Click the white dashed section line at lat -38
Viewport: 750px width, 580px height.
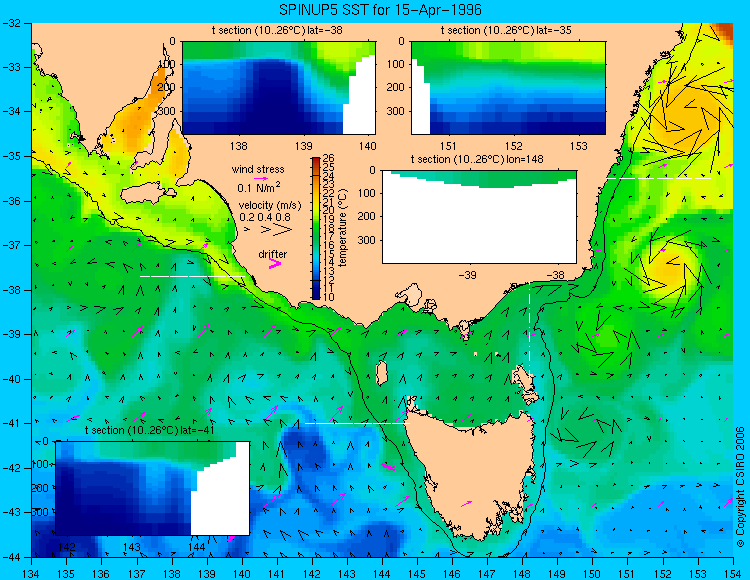tap(192, 276)
